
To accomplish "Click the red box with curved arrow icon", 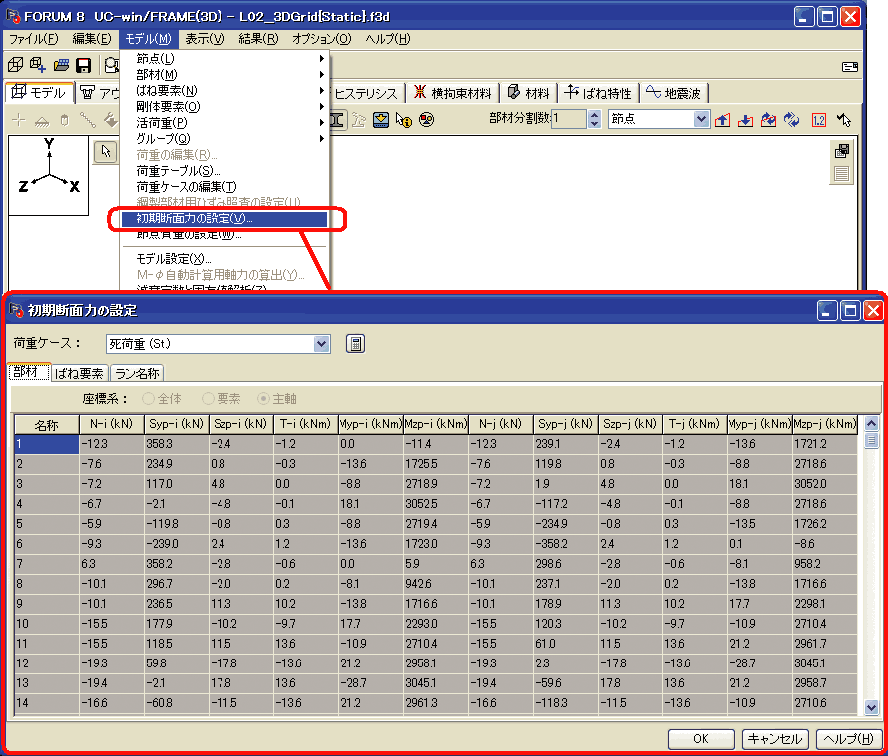I will (x=769, y=120).
